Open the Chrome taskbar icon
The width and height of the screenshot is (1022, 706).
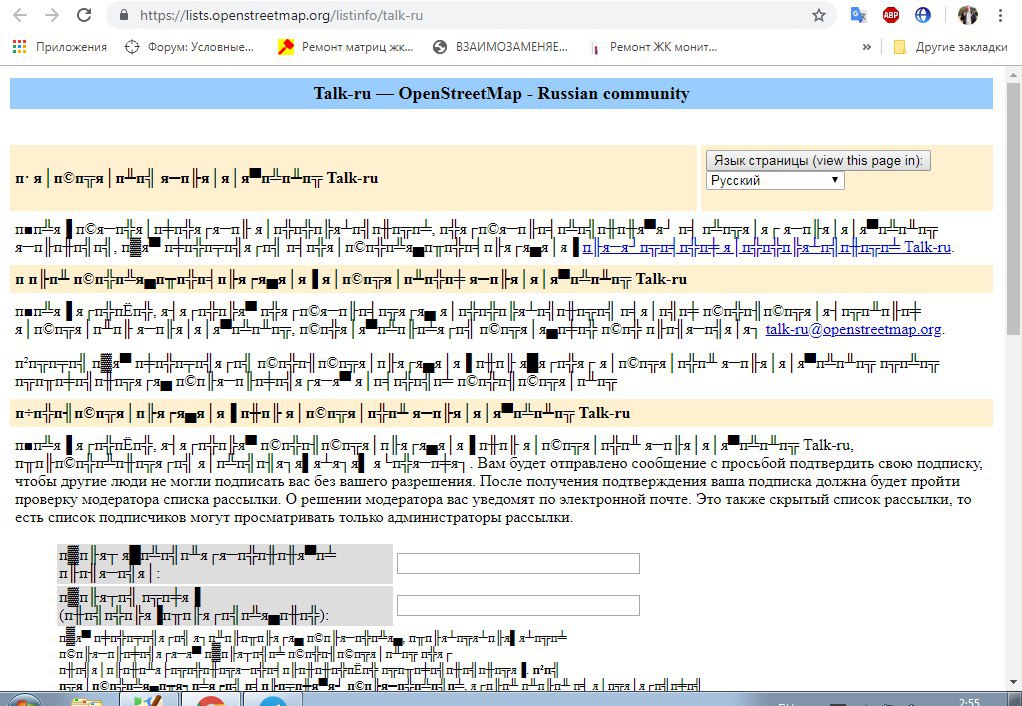209,701
